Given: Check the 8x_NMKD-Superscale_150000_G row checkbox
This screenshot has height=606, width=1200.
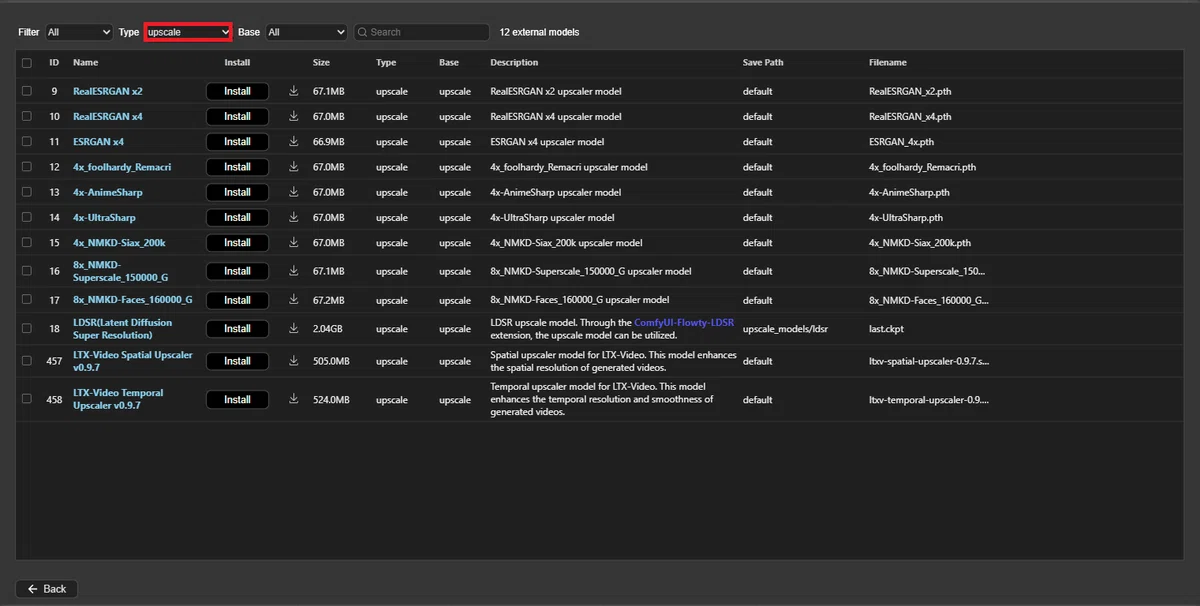Looking at the screenshot, I should pos(27,271).
